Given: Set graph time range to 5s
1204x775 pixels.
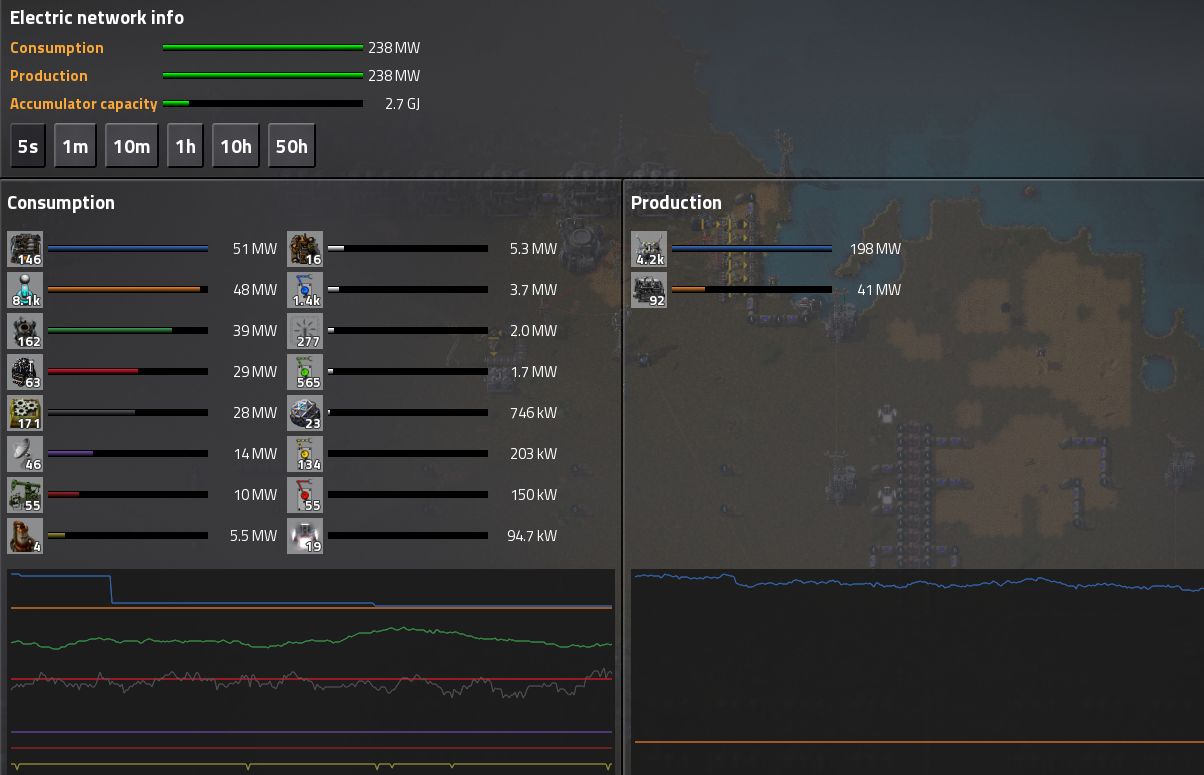Looking at the screenshot, I should point(28,146).
